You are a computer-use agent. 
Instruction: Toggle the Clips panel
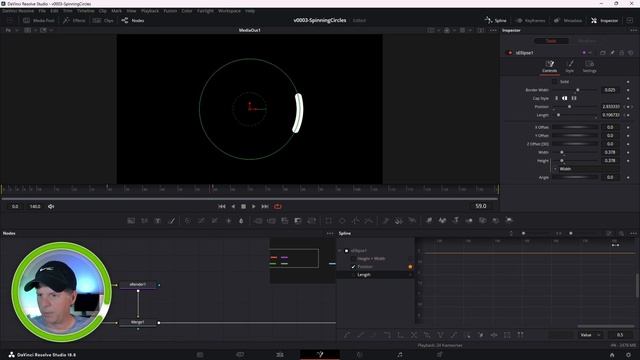pos(103,20)
